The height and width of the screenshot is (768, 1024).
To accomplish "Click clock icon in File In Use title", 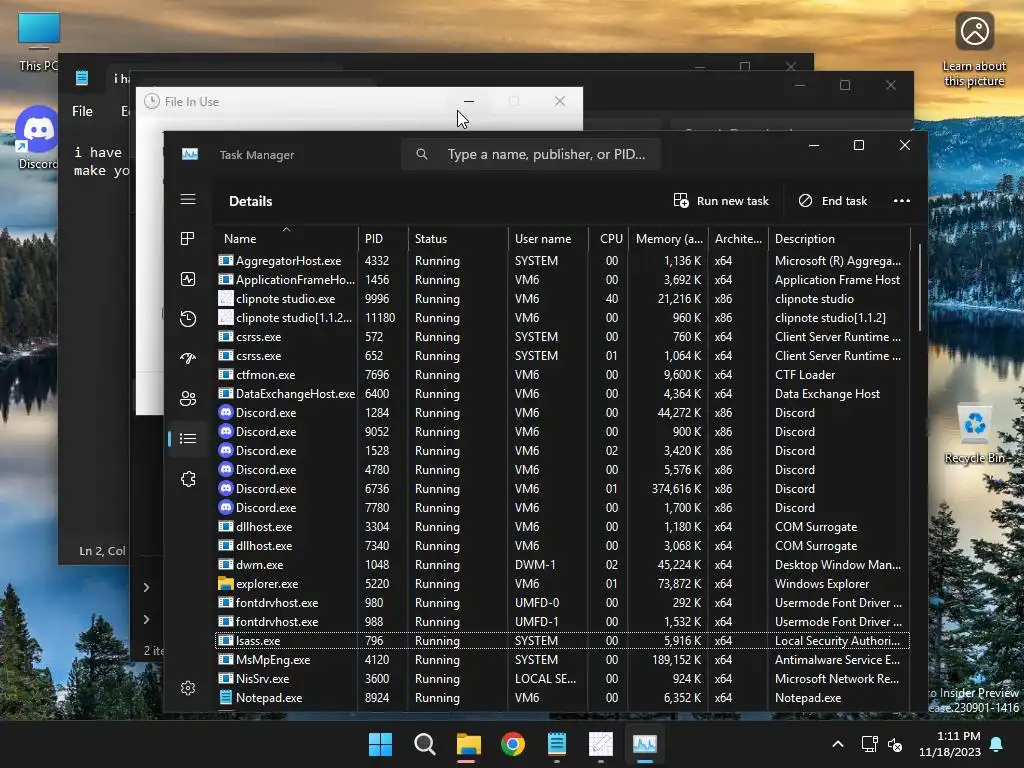I will coord(152,101).
